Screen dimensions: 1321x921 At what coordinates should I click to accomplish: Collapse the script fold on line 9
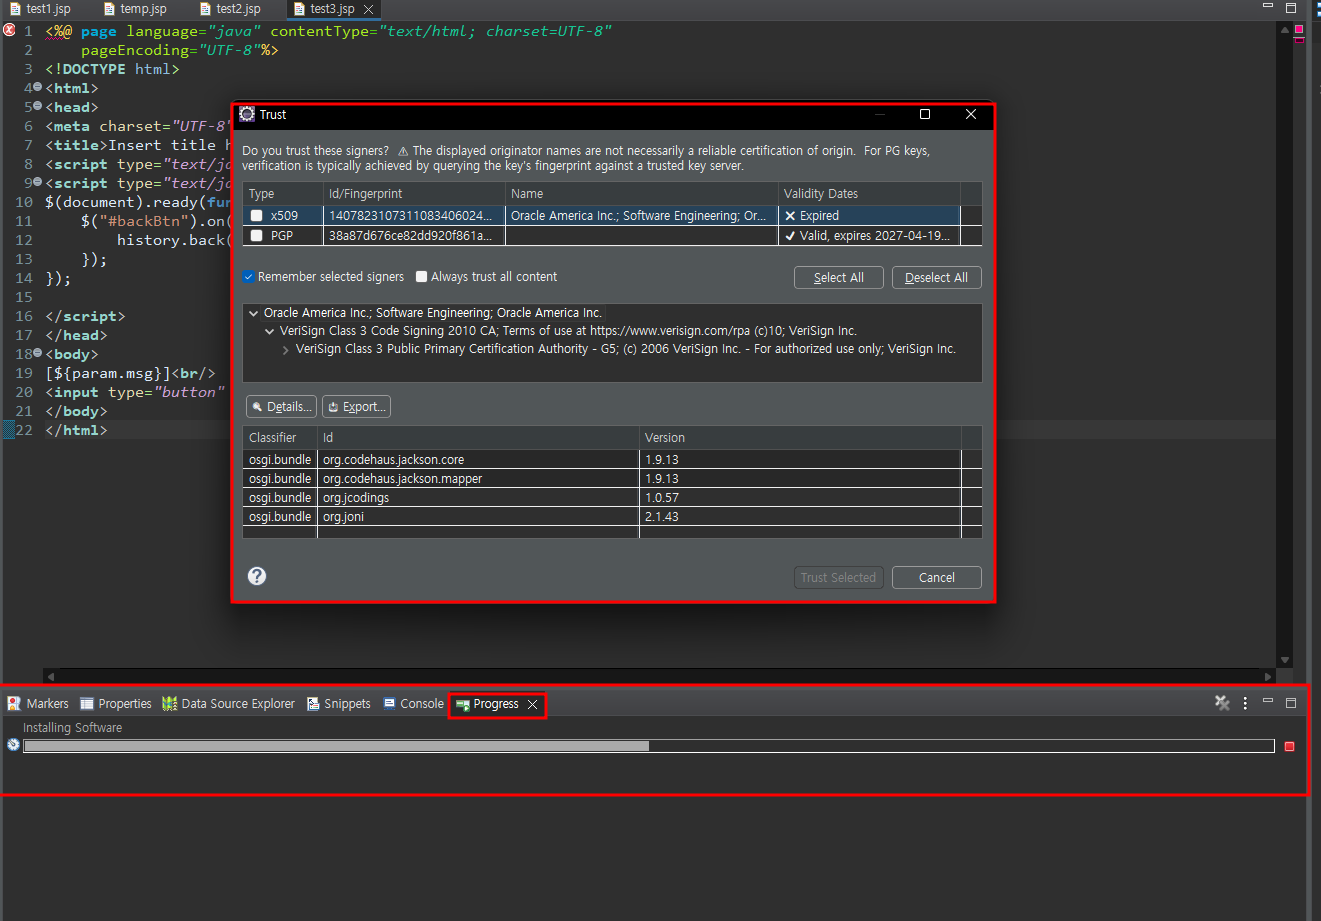[x=37, y=182]
